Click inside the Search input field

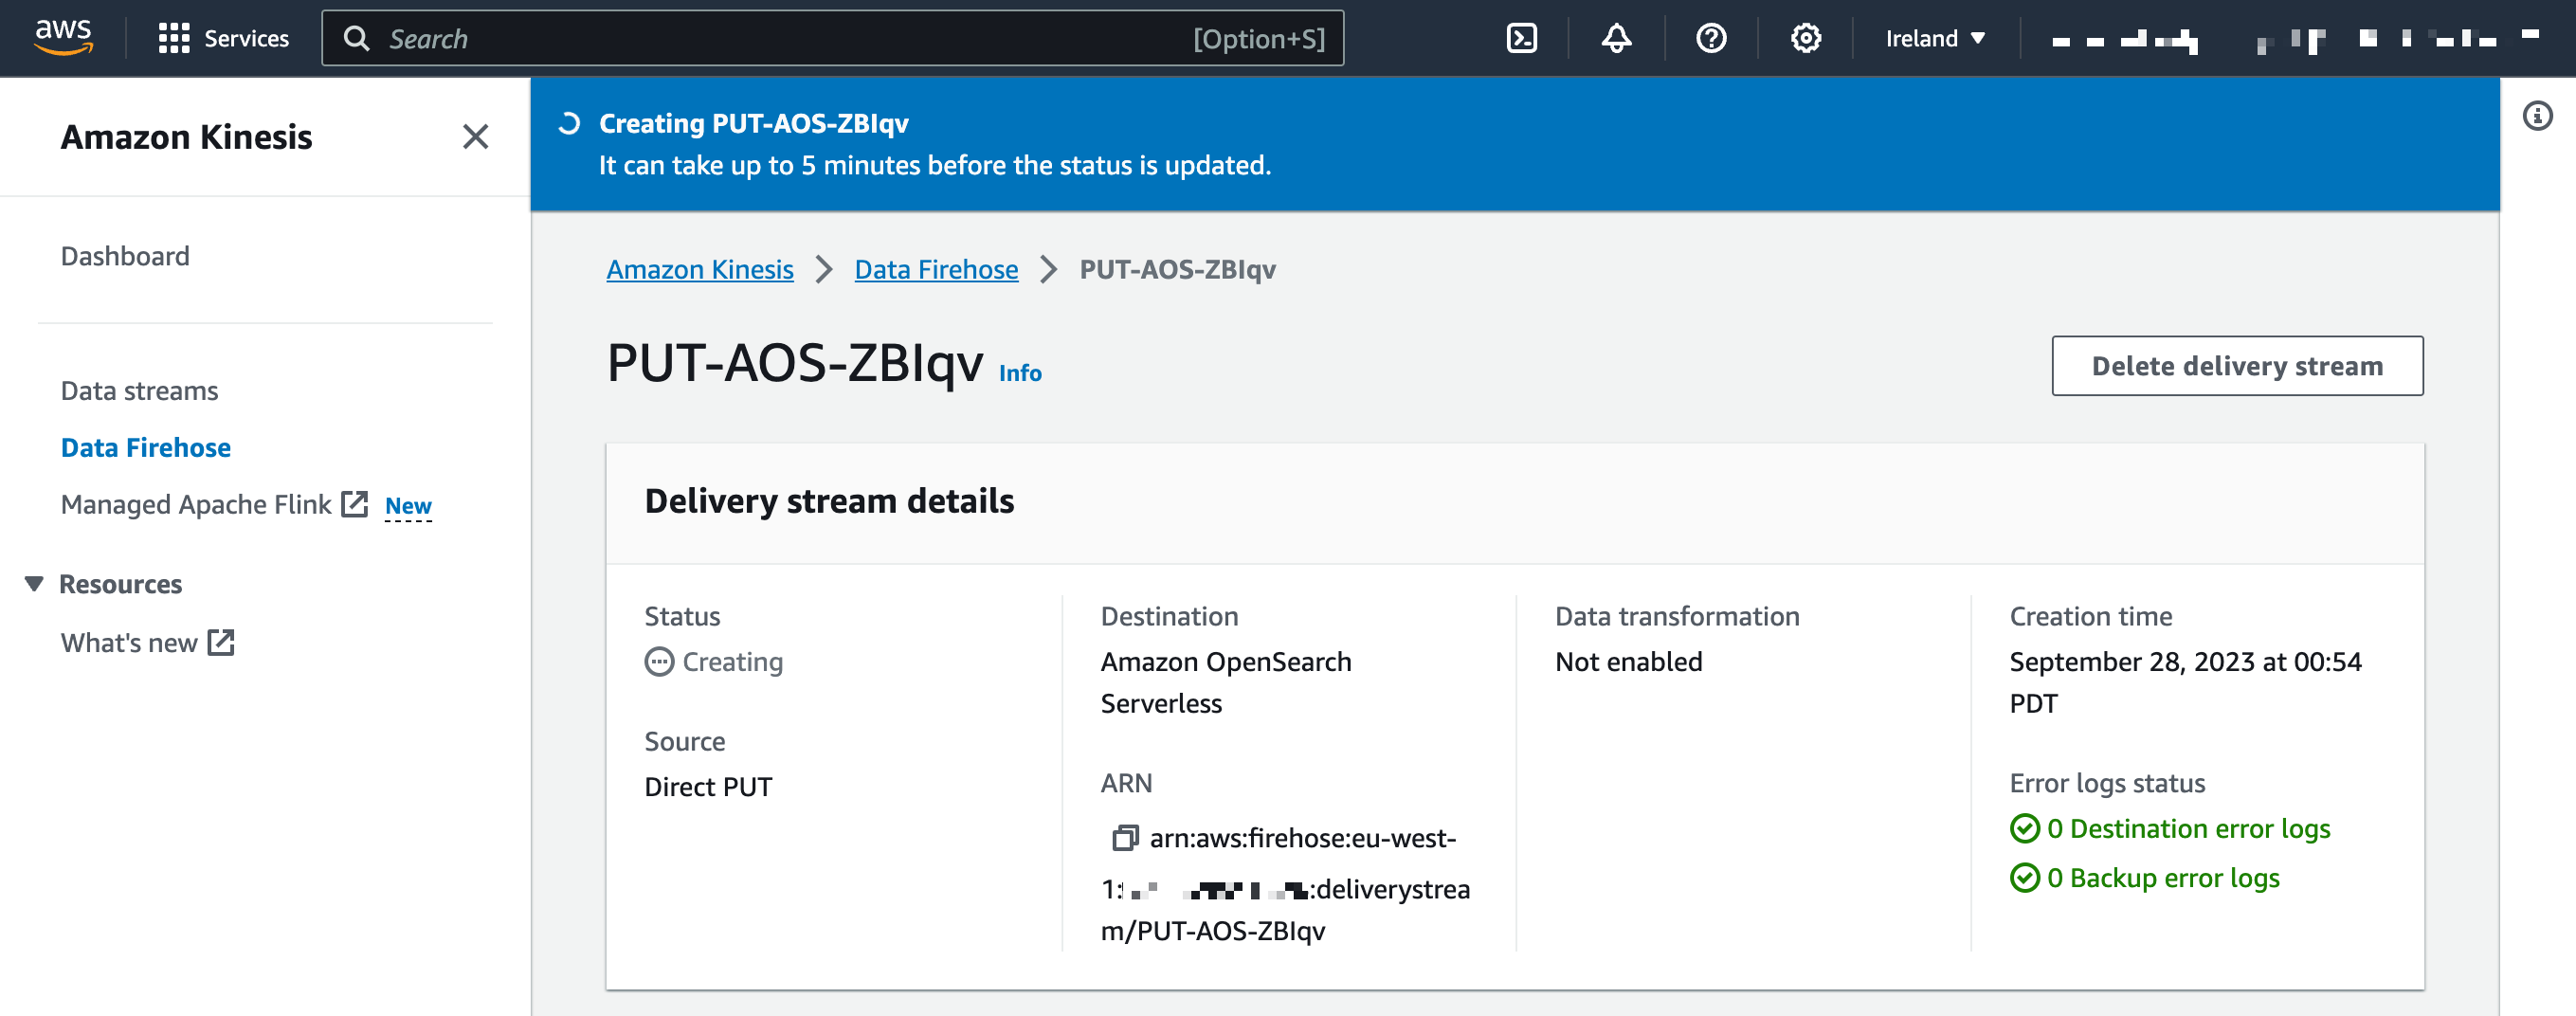coord(700,38)
